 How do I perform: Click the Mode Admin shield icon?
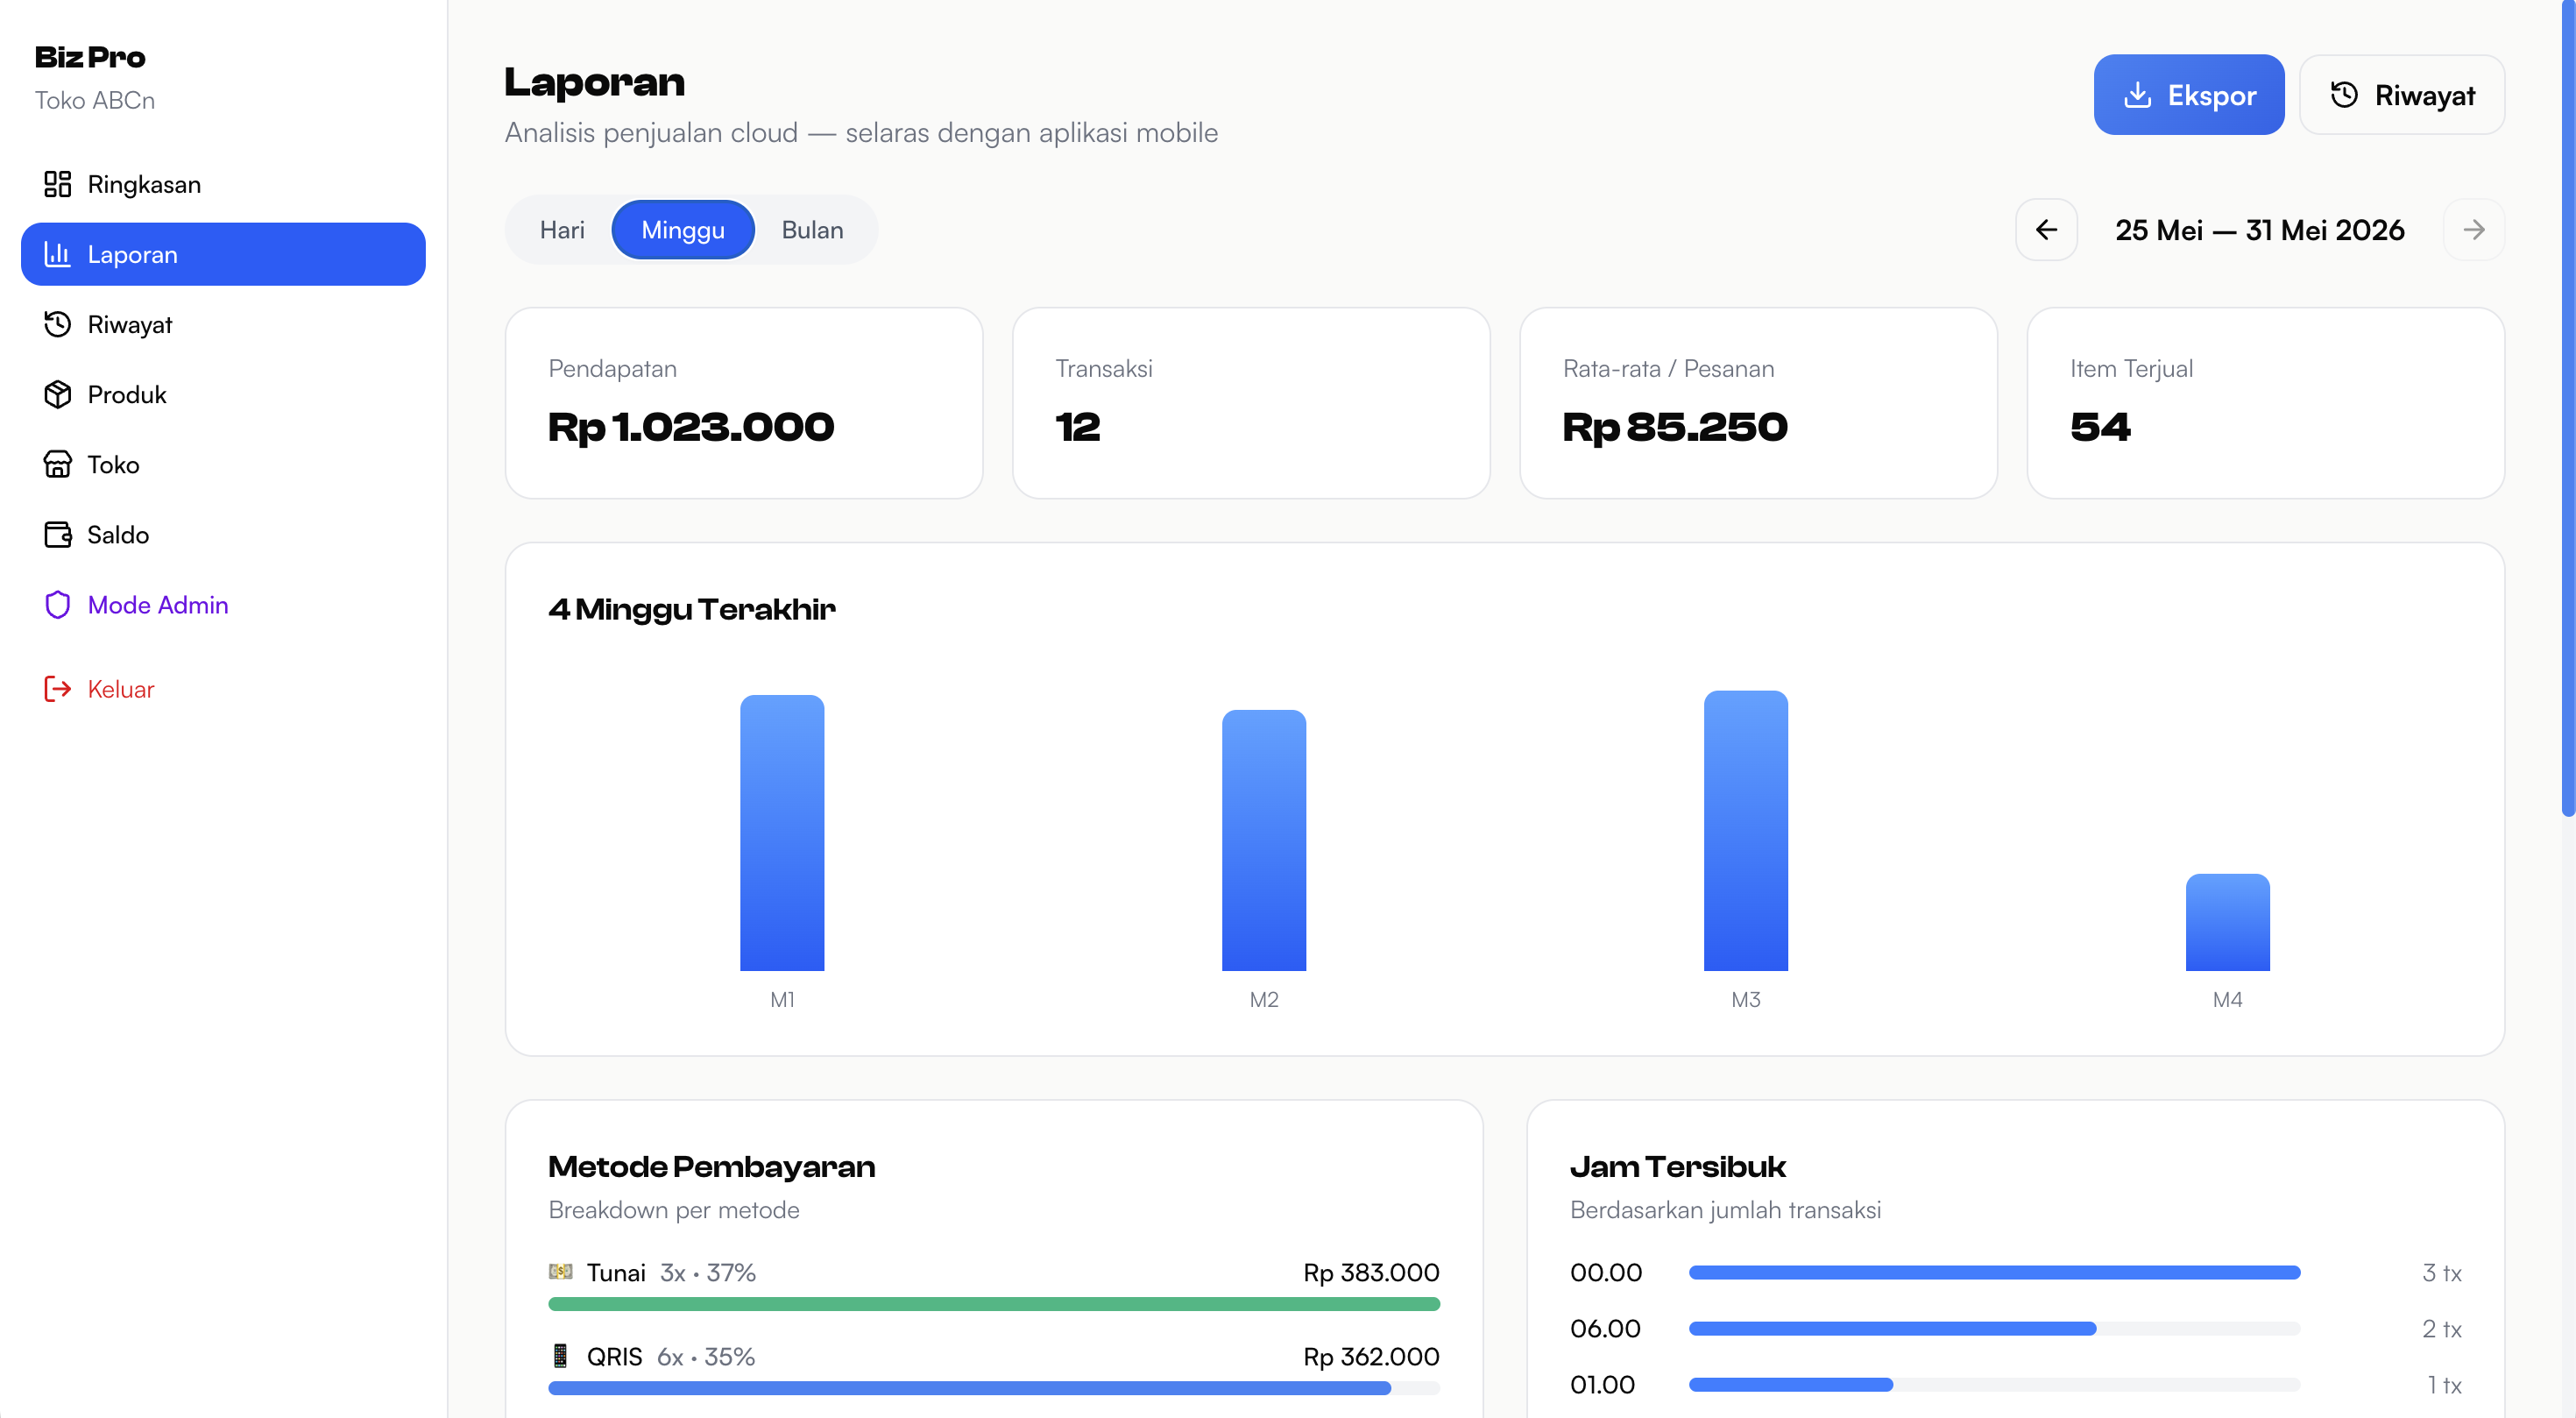coord(57,604)
